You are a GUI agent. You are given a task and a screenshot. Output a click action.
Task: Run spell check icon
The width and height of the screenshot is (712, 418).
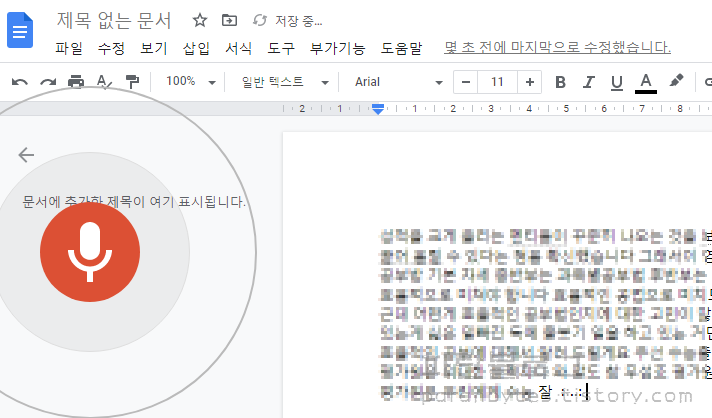[104, 82]
